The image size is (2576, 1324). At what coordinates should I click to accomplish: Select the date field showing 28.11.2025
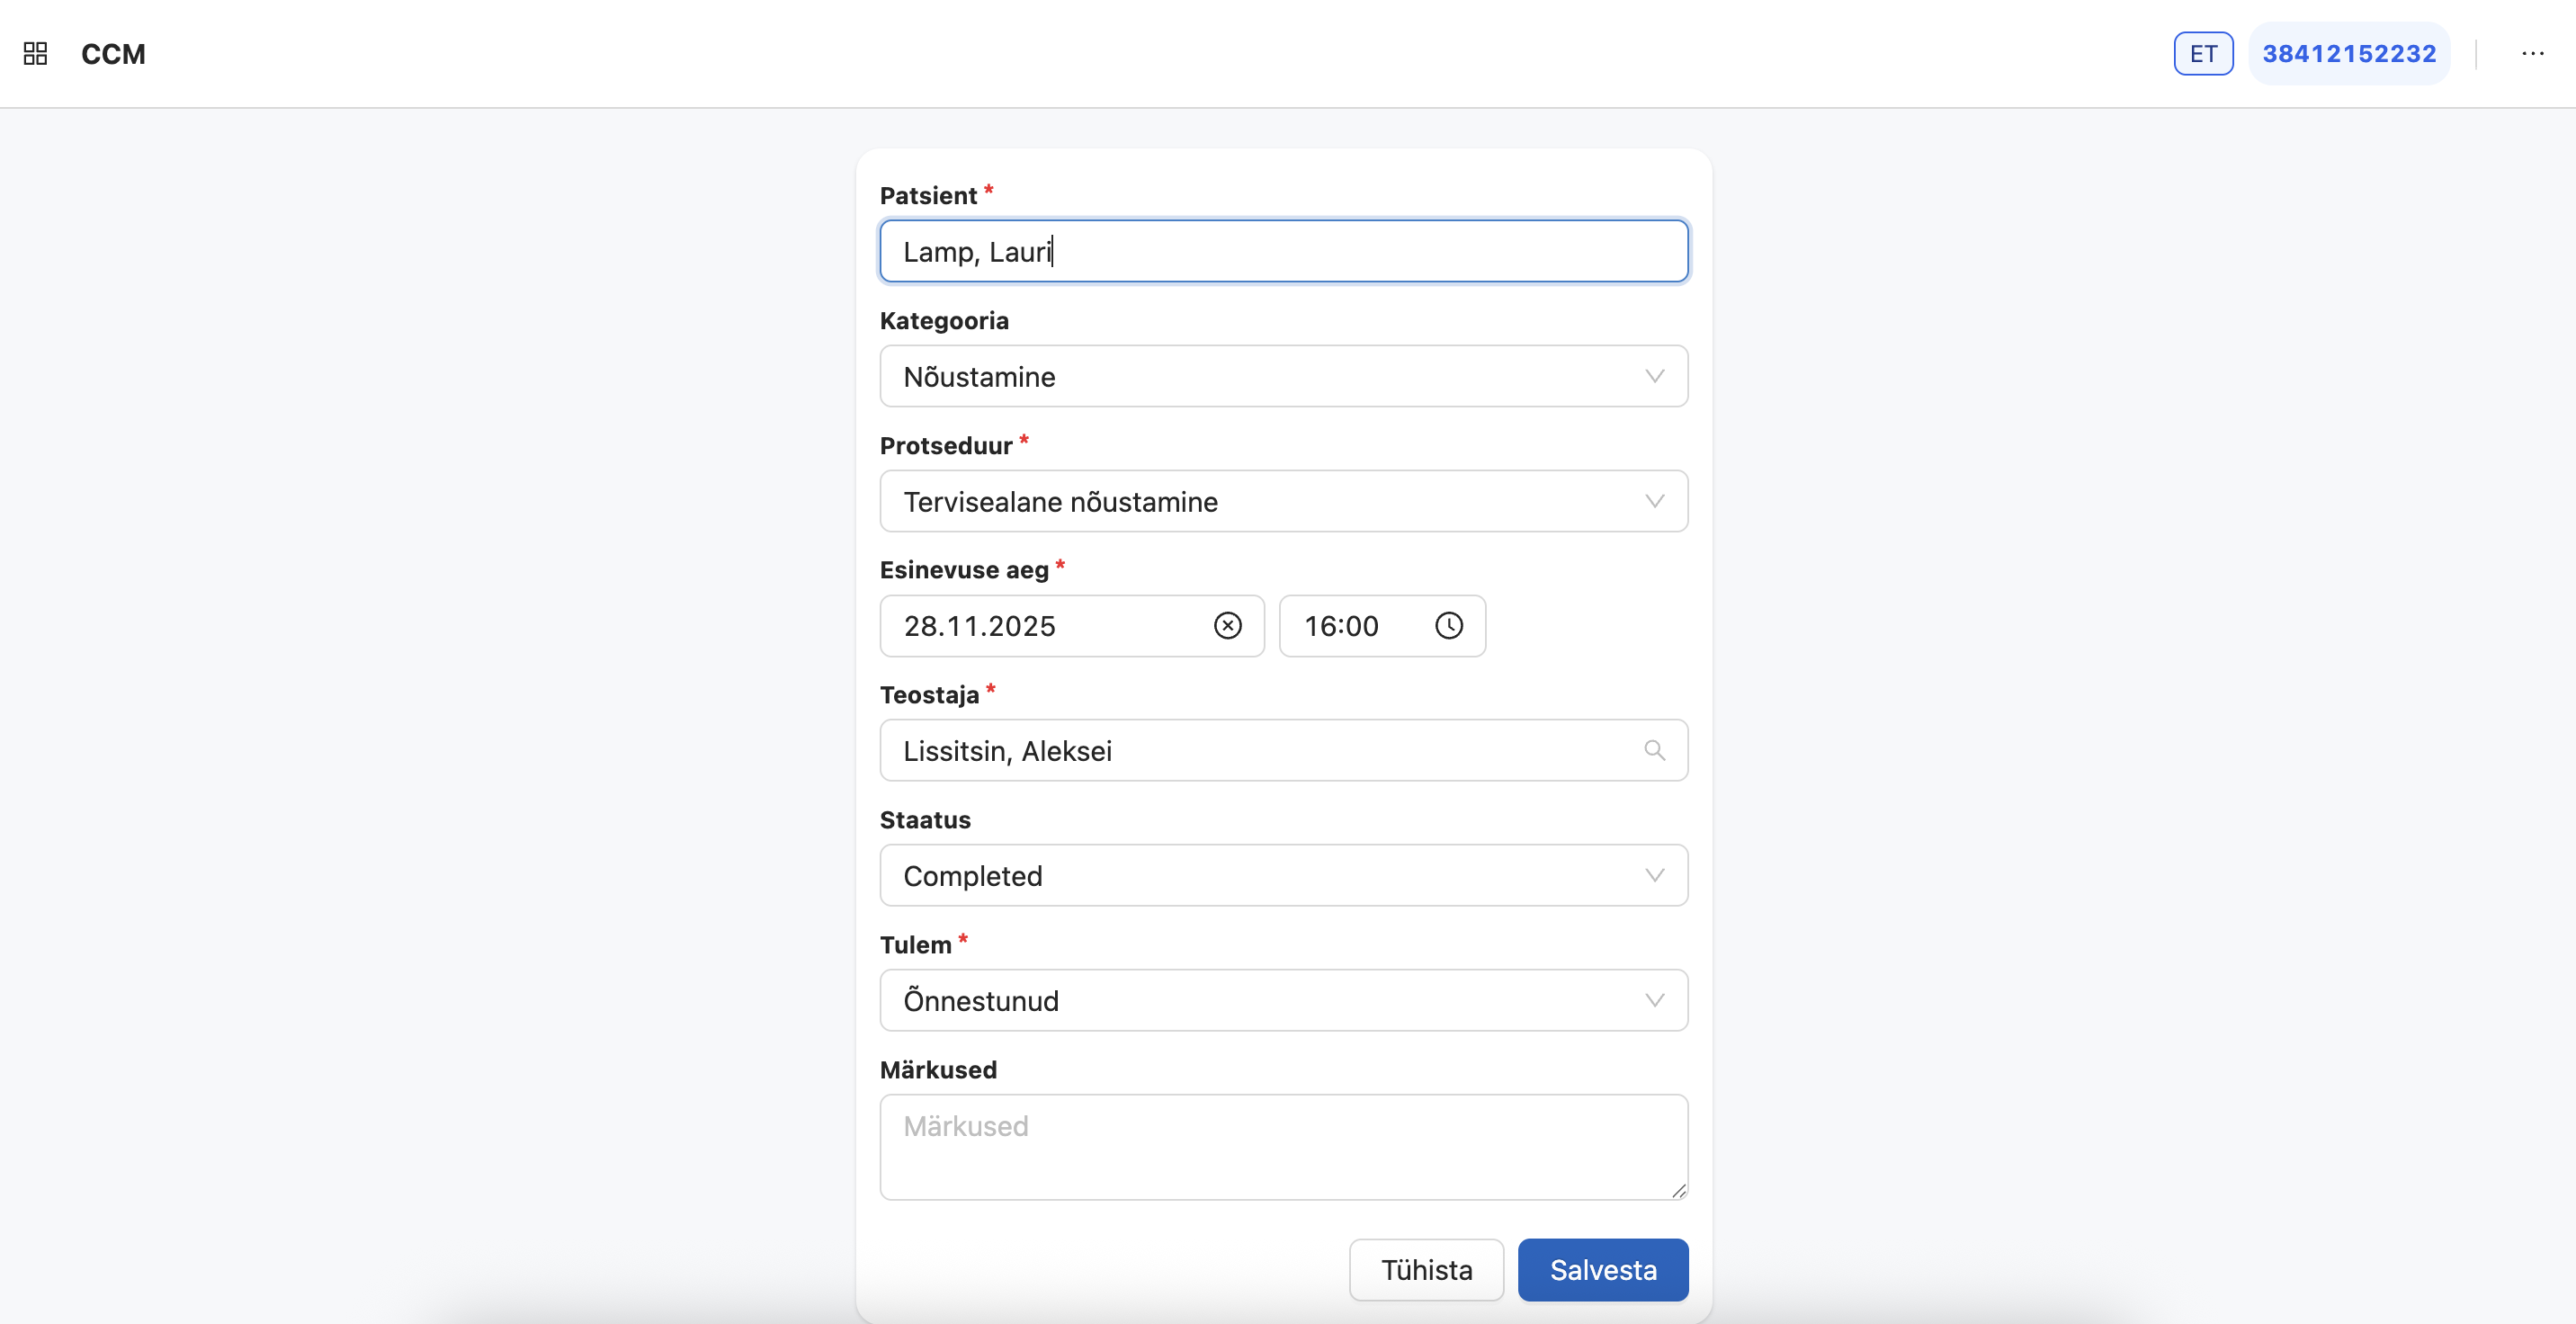[1040, 626]
